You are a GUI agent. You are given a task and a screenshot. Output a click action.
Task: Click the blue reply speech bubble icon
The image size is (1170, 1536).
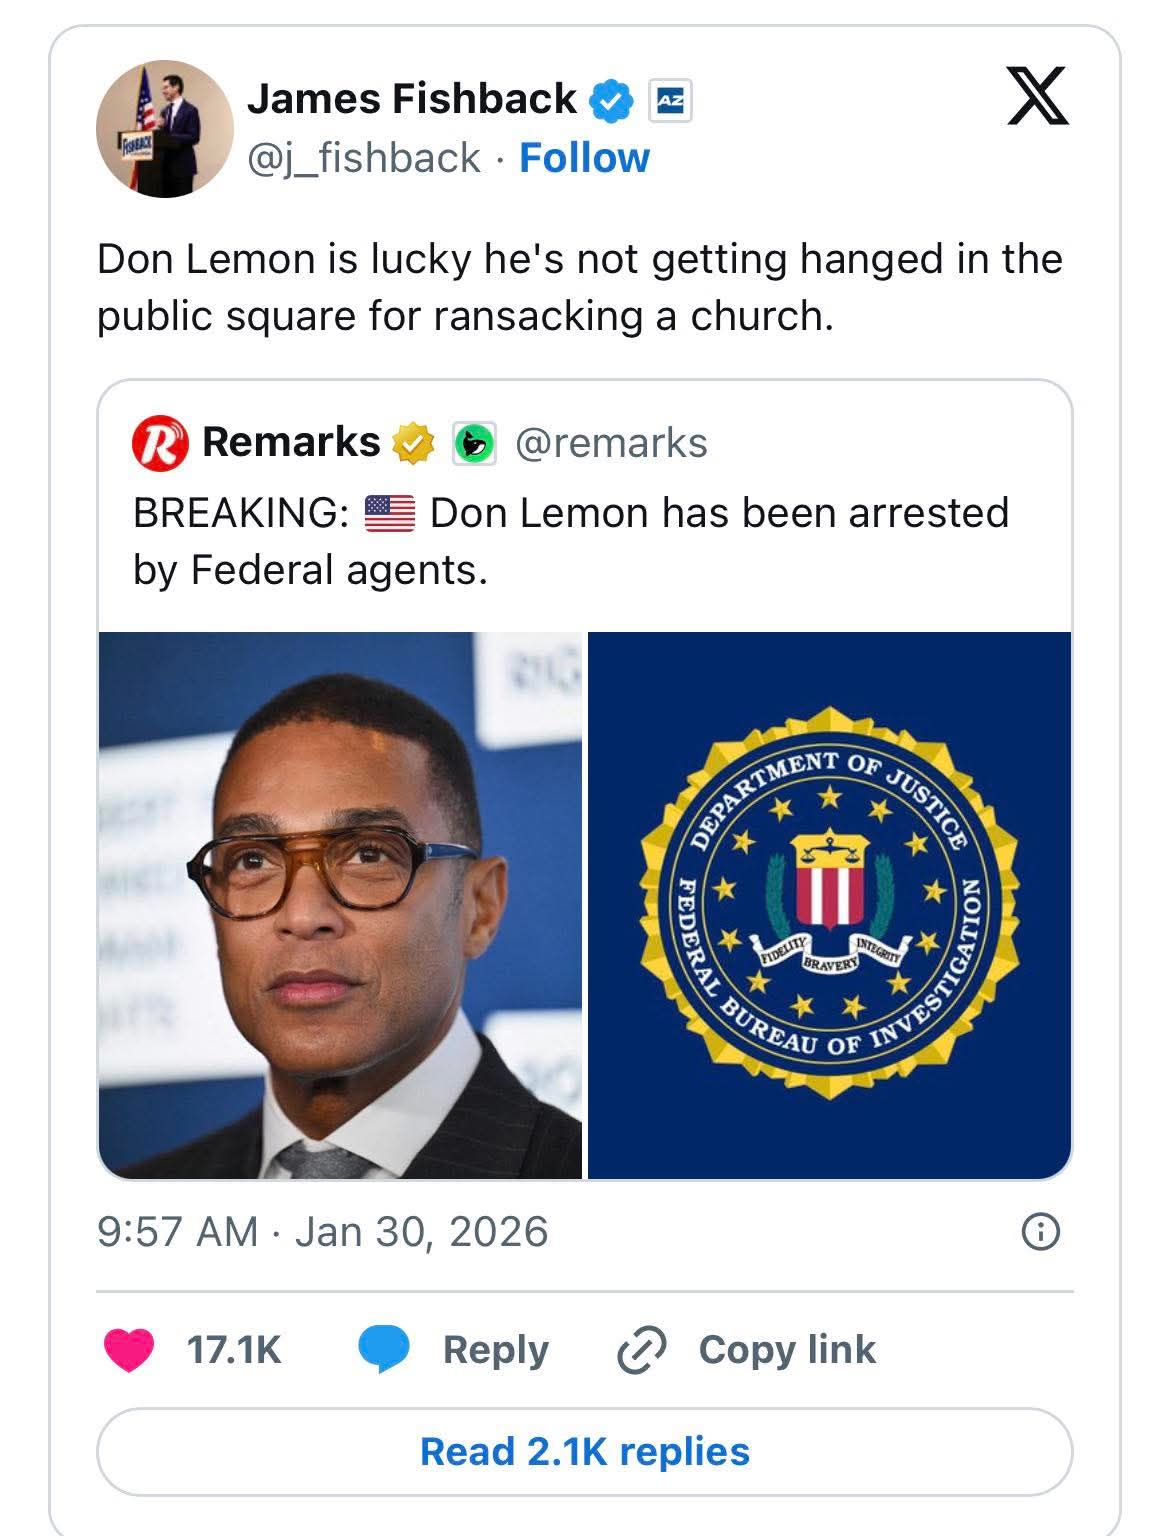(x=384, y=1350)
